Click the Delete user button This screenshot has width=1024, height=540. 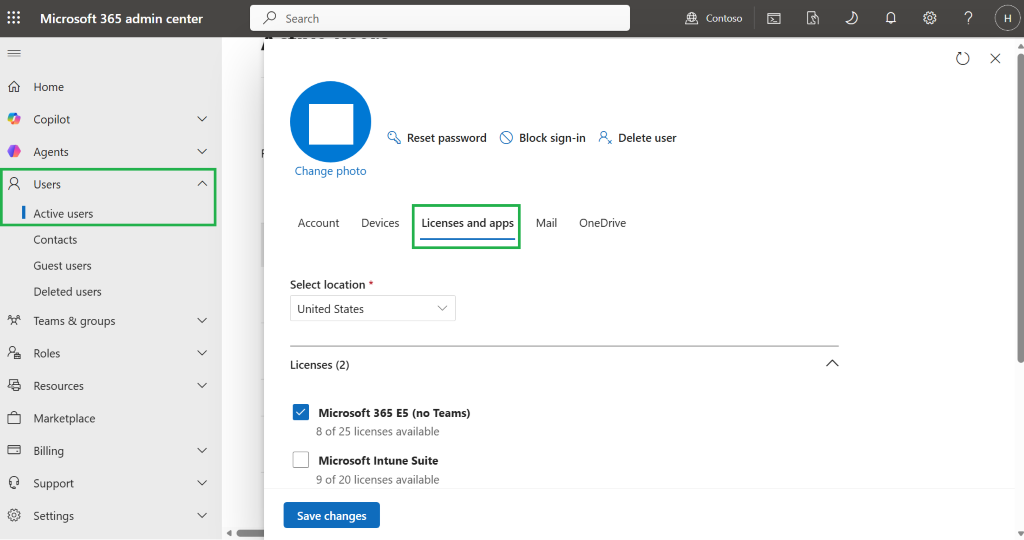(x=637, y=138)
